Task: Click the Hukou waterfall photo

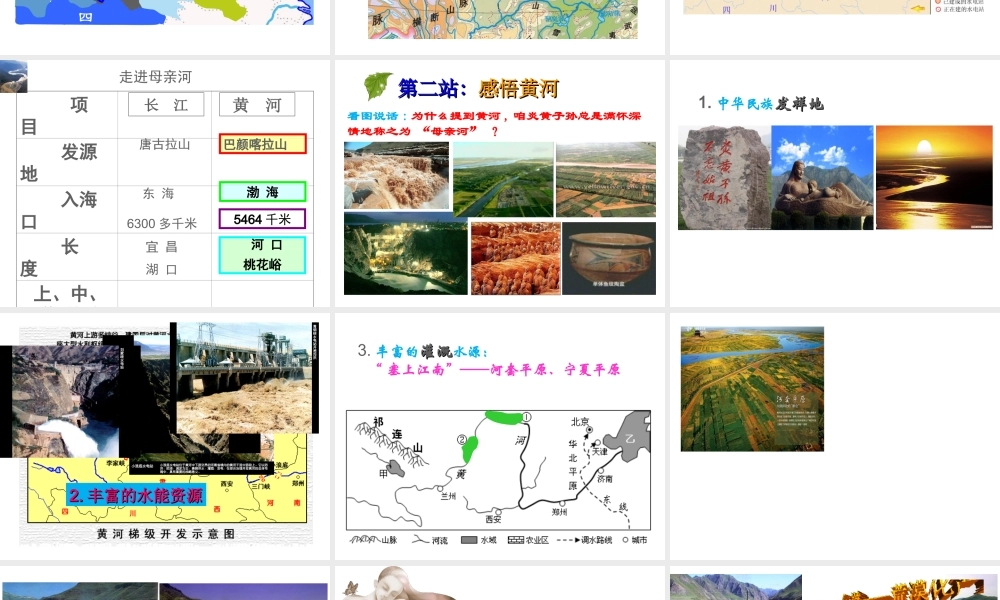Action: coord(397,175)
